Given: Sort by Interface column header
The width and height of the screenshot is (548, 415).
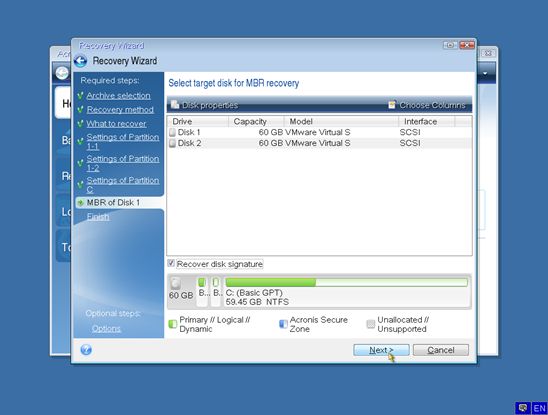Looking at the screenshot, I should tap(427, 121).
